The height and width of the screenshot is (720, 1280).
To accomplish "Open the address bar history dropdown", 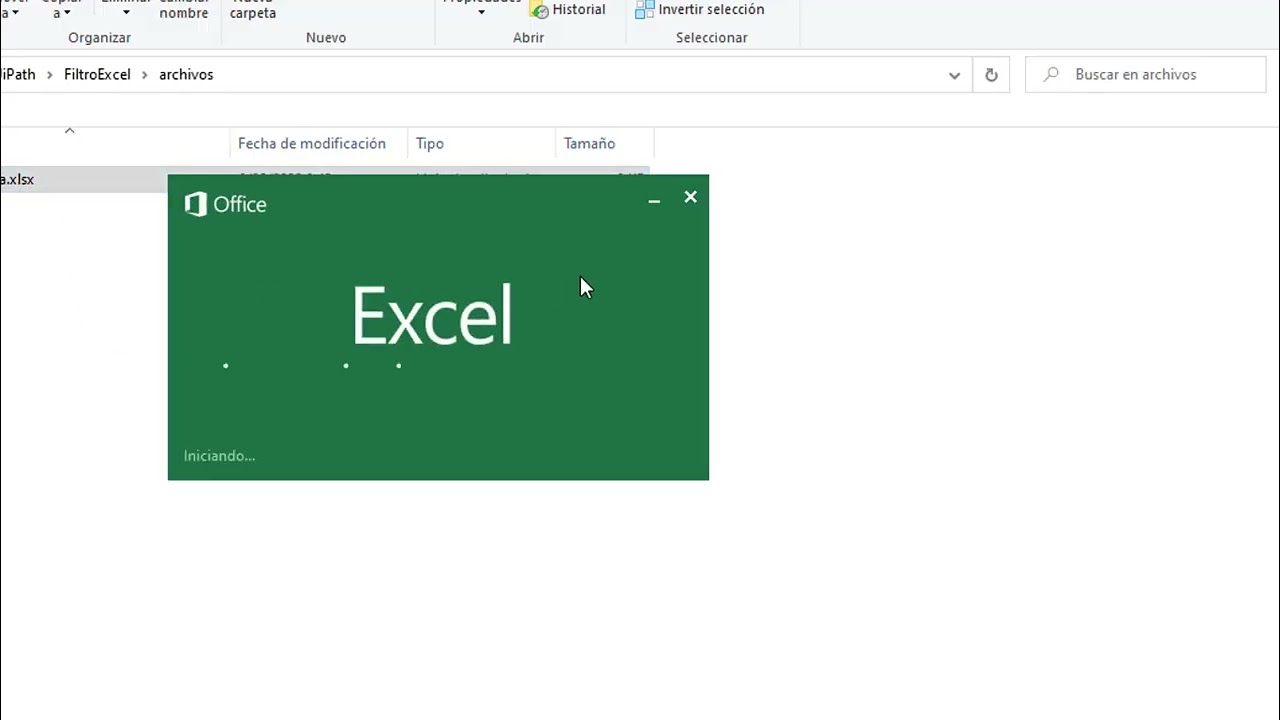I will [x=954, y=75].
